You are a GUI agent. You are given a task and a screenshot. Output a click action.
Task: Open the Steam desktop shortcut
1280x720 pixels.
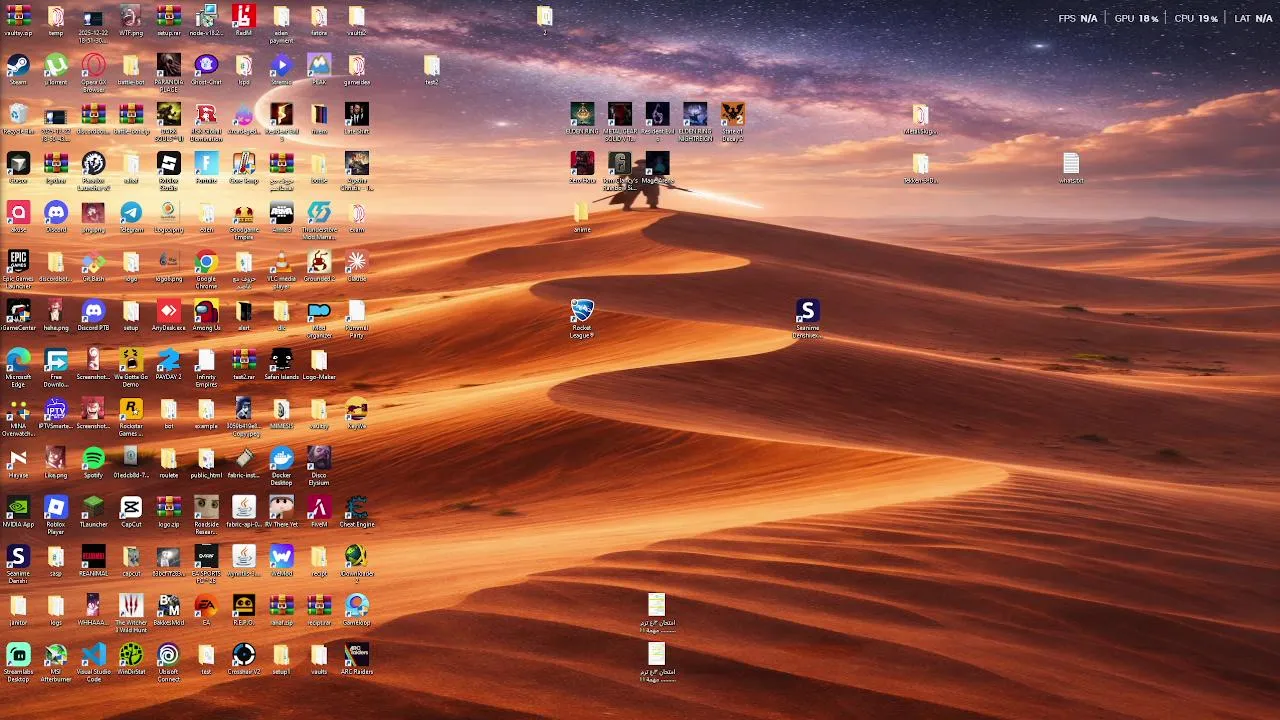18,69
